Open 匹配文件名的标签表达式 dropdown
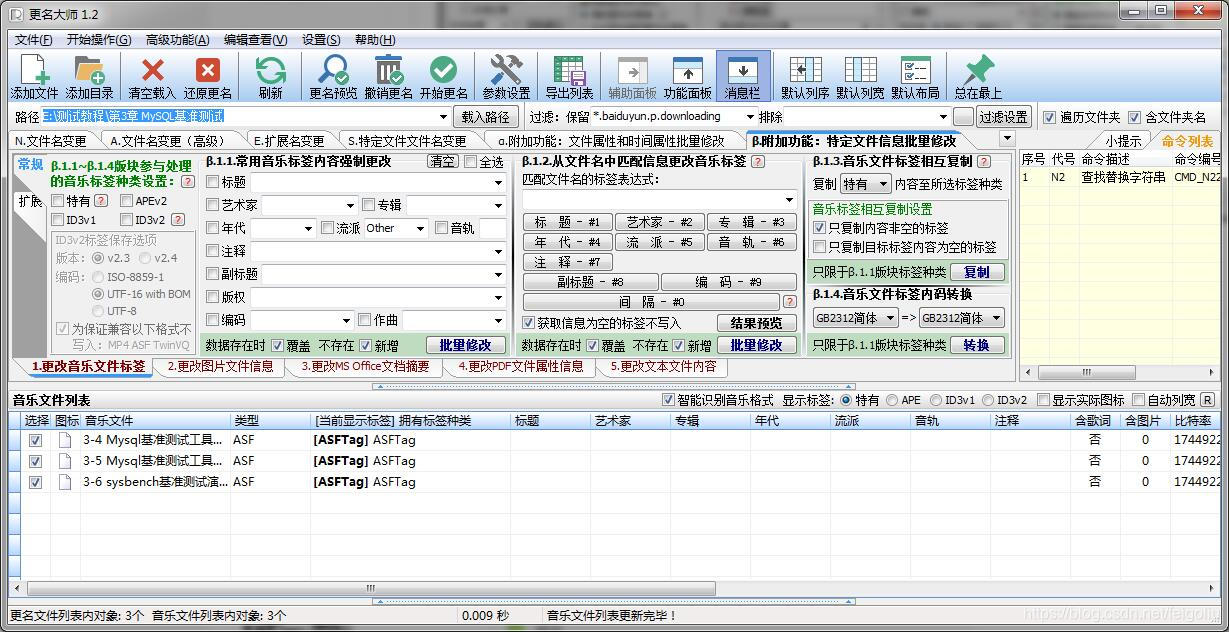1229x632 pixels. [x=789, y=200]
